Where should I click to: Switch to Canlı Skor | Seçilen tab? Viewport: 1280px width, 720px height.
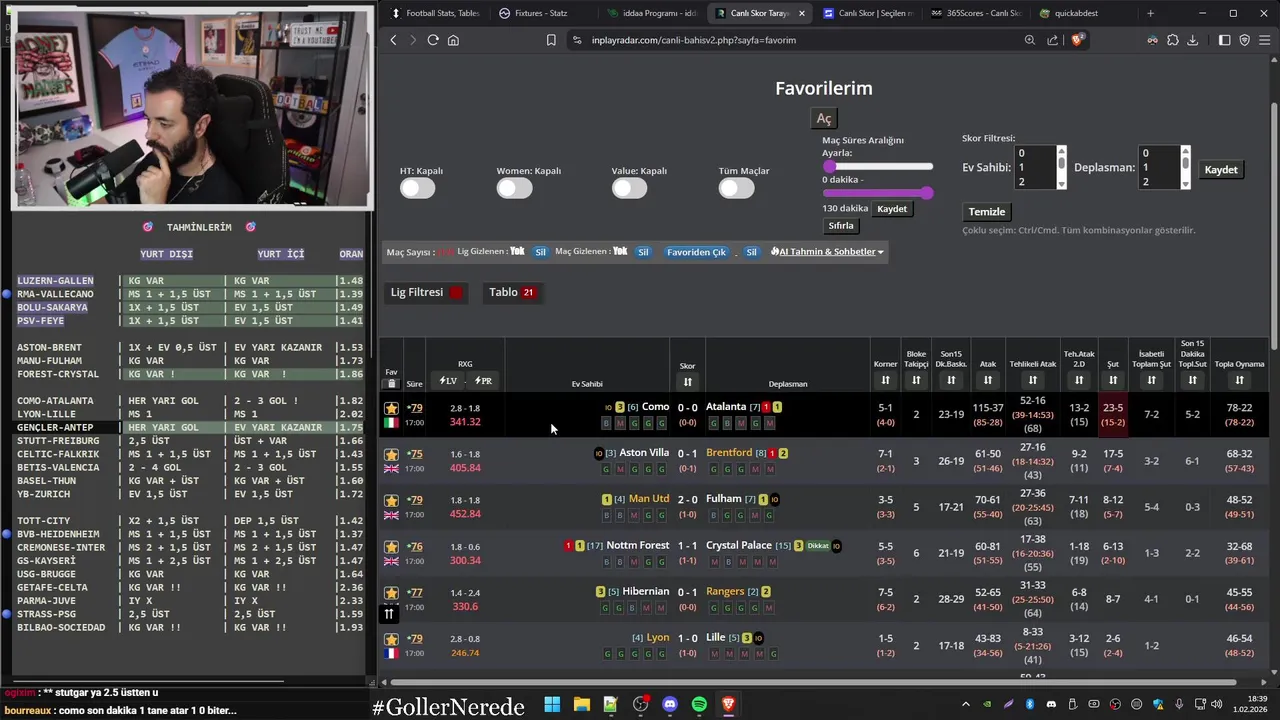point(867,13)
